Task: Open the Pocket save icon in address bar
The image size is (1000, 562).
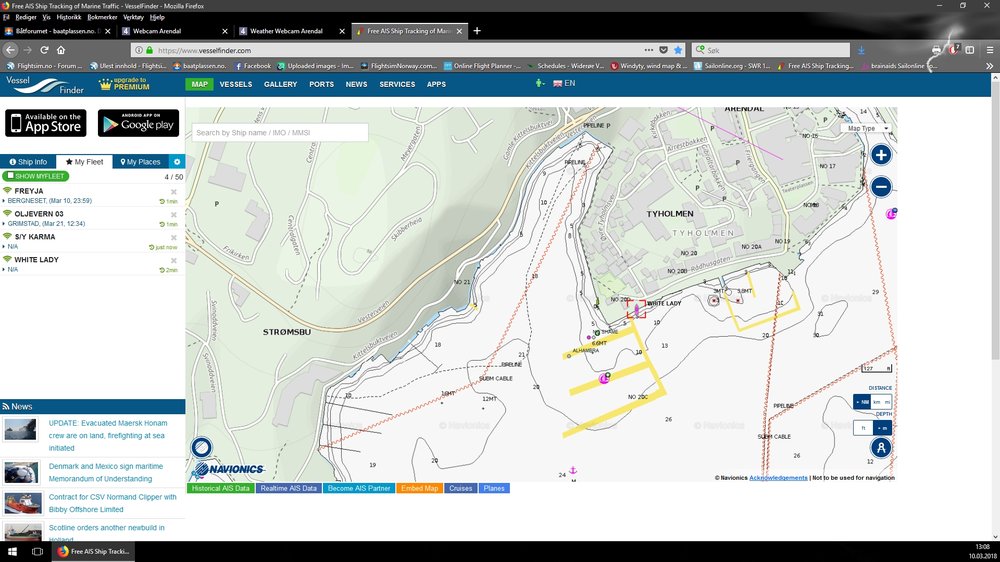Action: [x=663, y=50]
